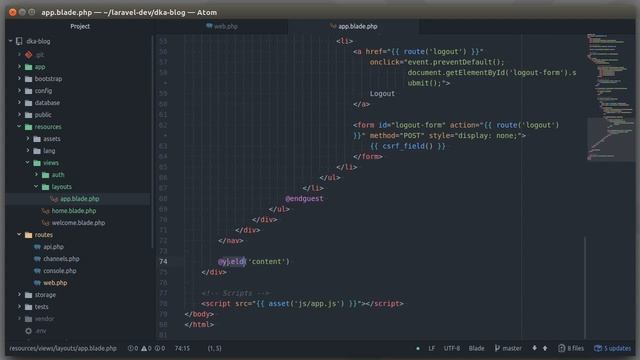This screenshot has height=360, width=640.
Task: Click the config folder icon
Action: tap(28, 91)
